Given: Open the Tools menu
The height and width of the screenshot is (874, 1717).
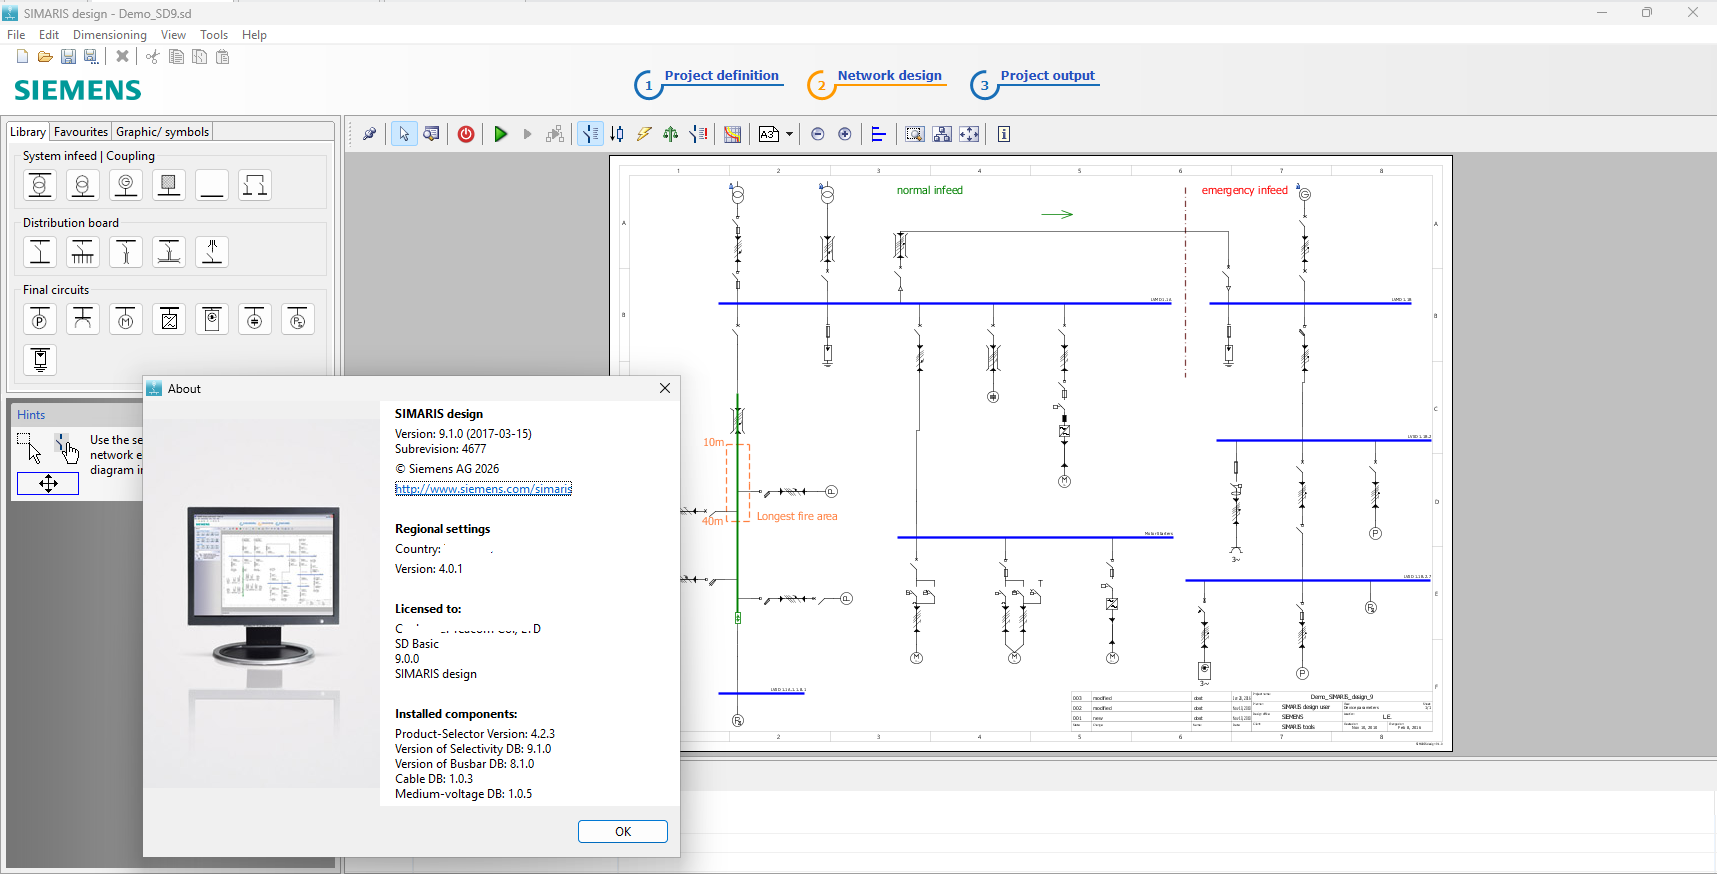Looking at the screenshot, I should pos(214,35).
